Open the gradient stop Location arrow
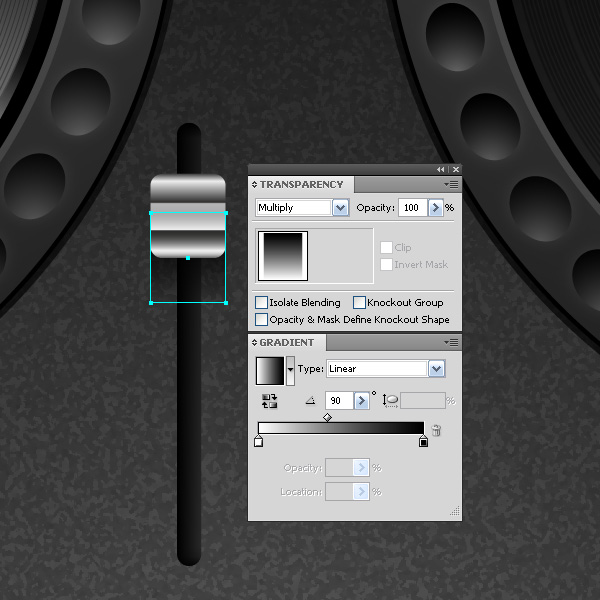This screenshot has height=600, width=600. (x=361, y=491)
